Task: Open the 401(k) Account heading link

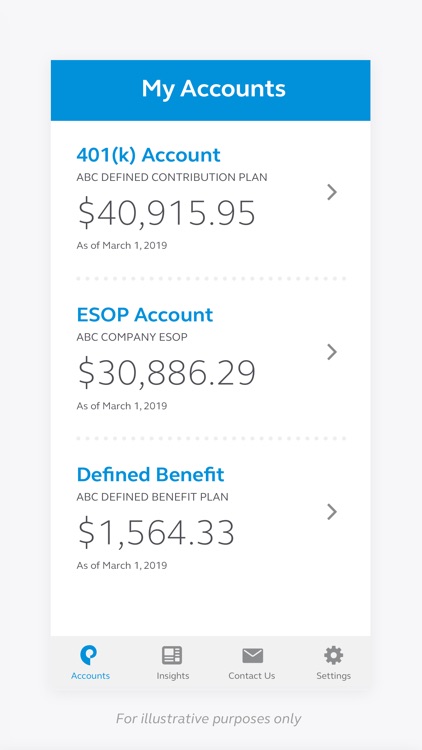Action: [x=148, y=155]
